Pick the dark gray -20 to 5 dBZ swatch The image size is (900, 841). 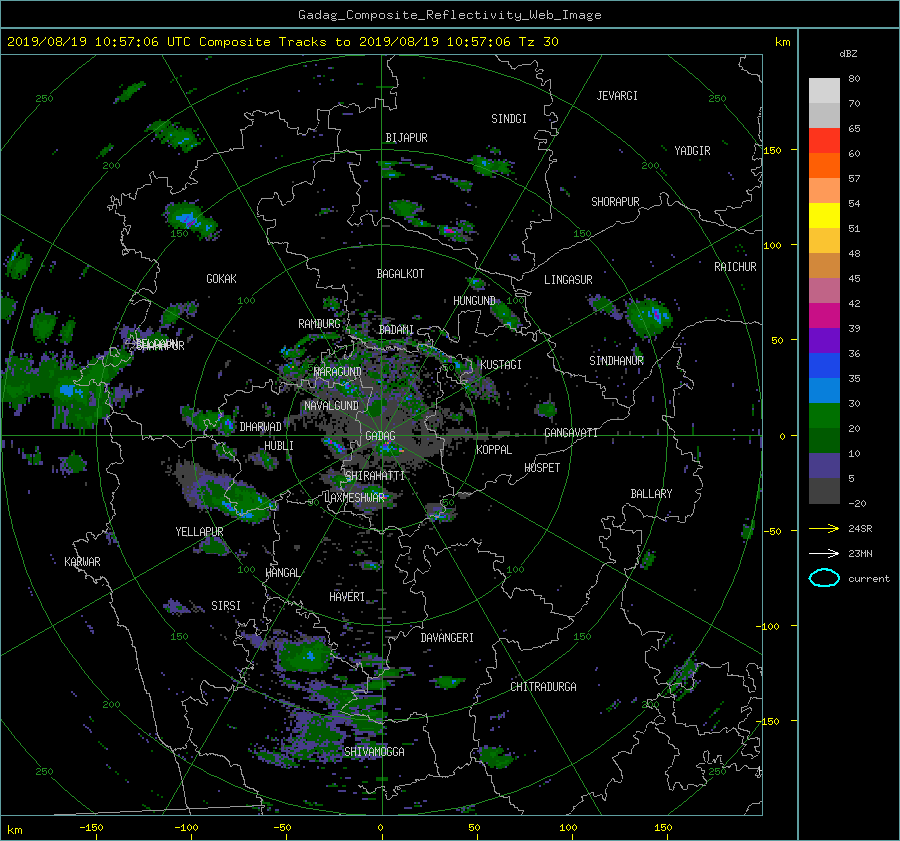(824, 491)
